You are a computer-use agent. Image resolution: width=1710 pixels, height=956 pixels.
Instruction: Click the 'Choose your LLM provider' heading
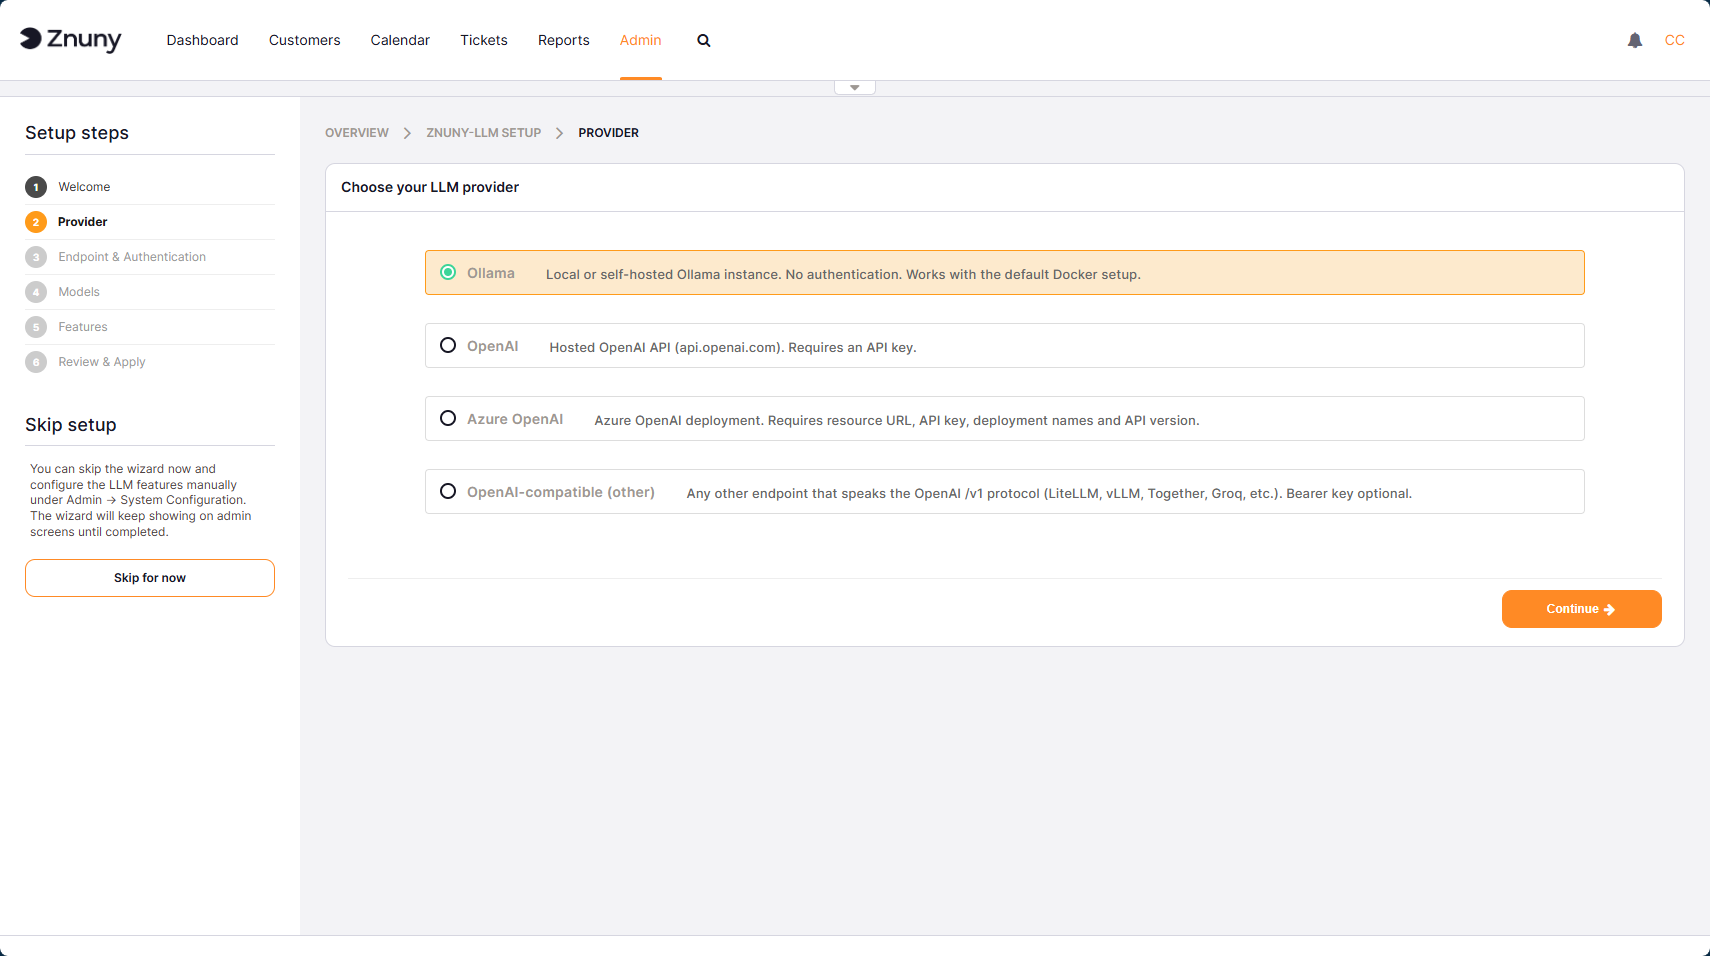pos(430,187)
